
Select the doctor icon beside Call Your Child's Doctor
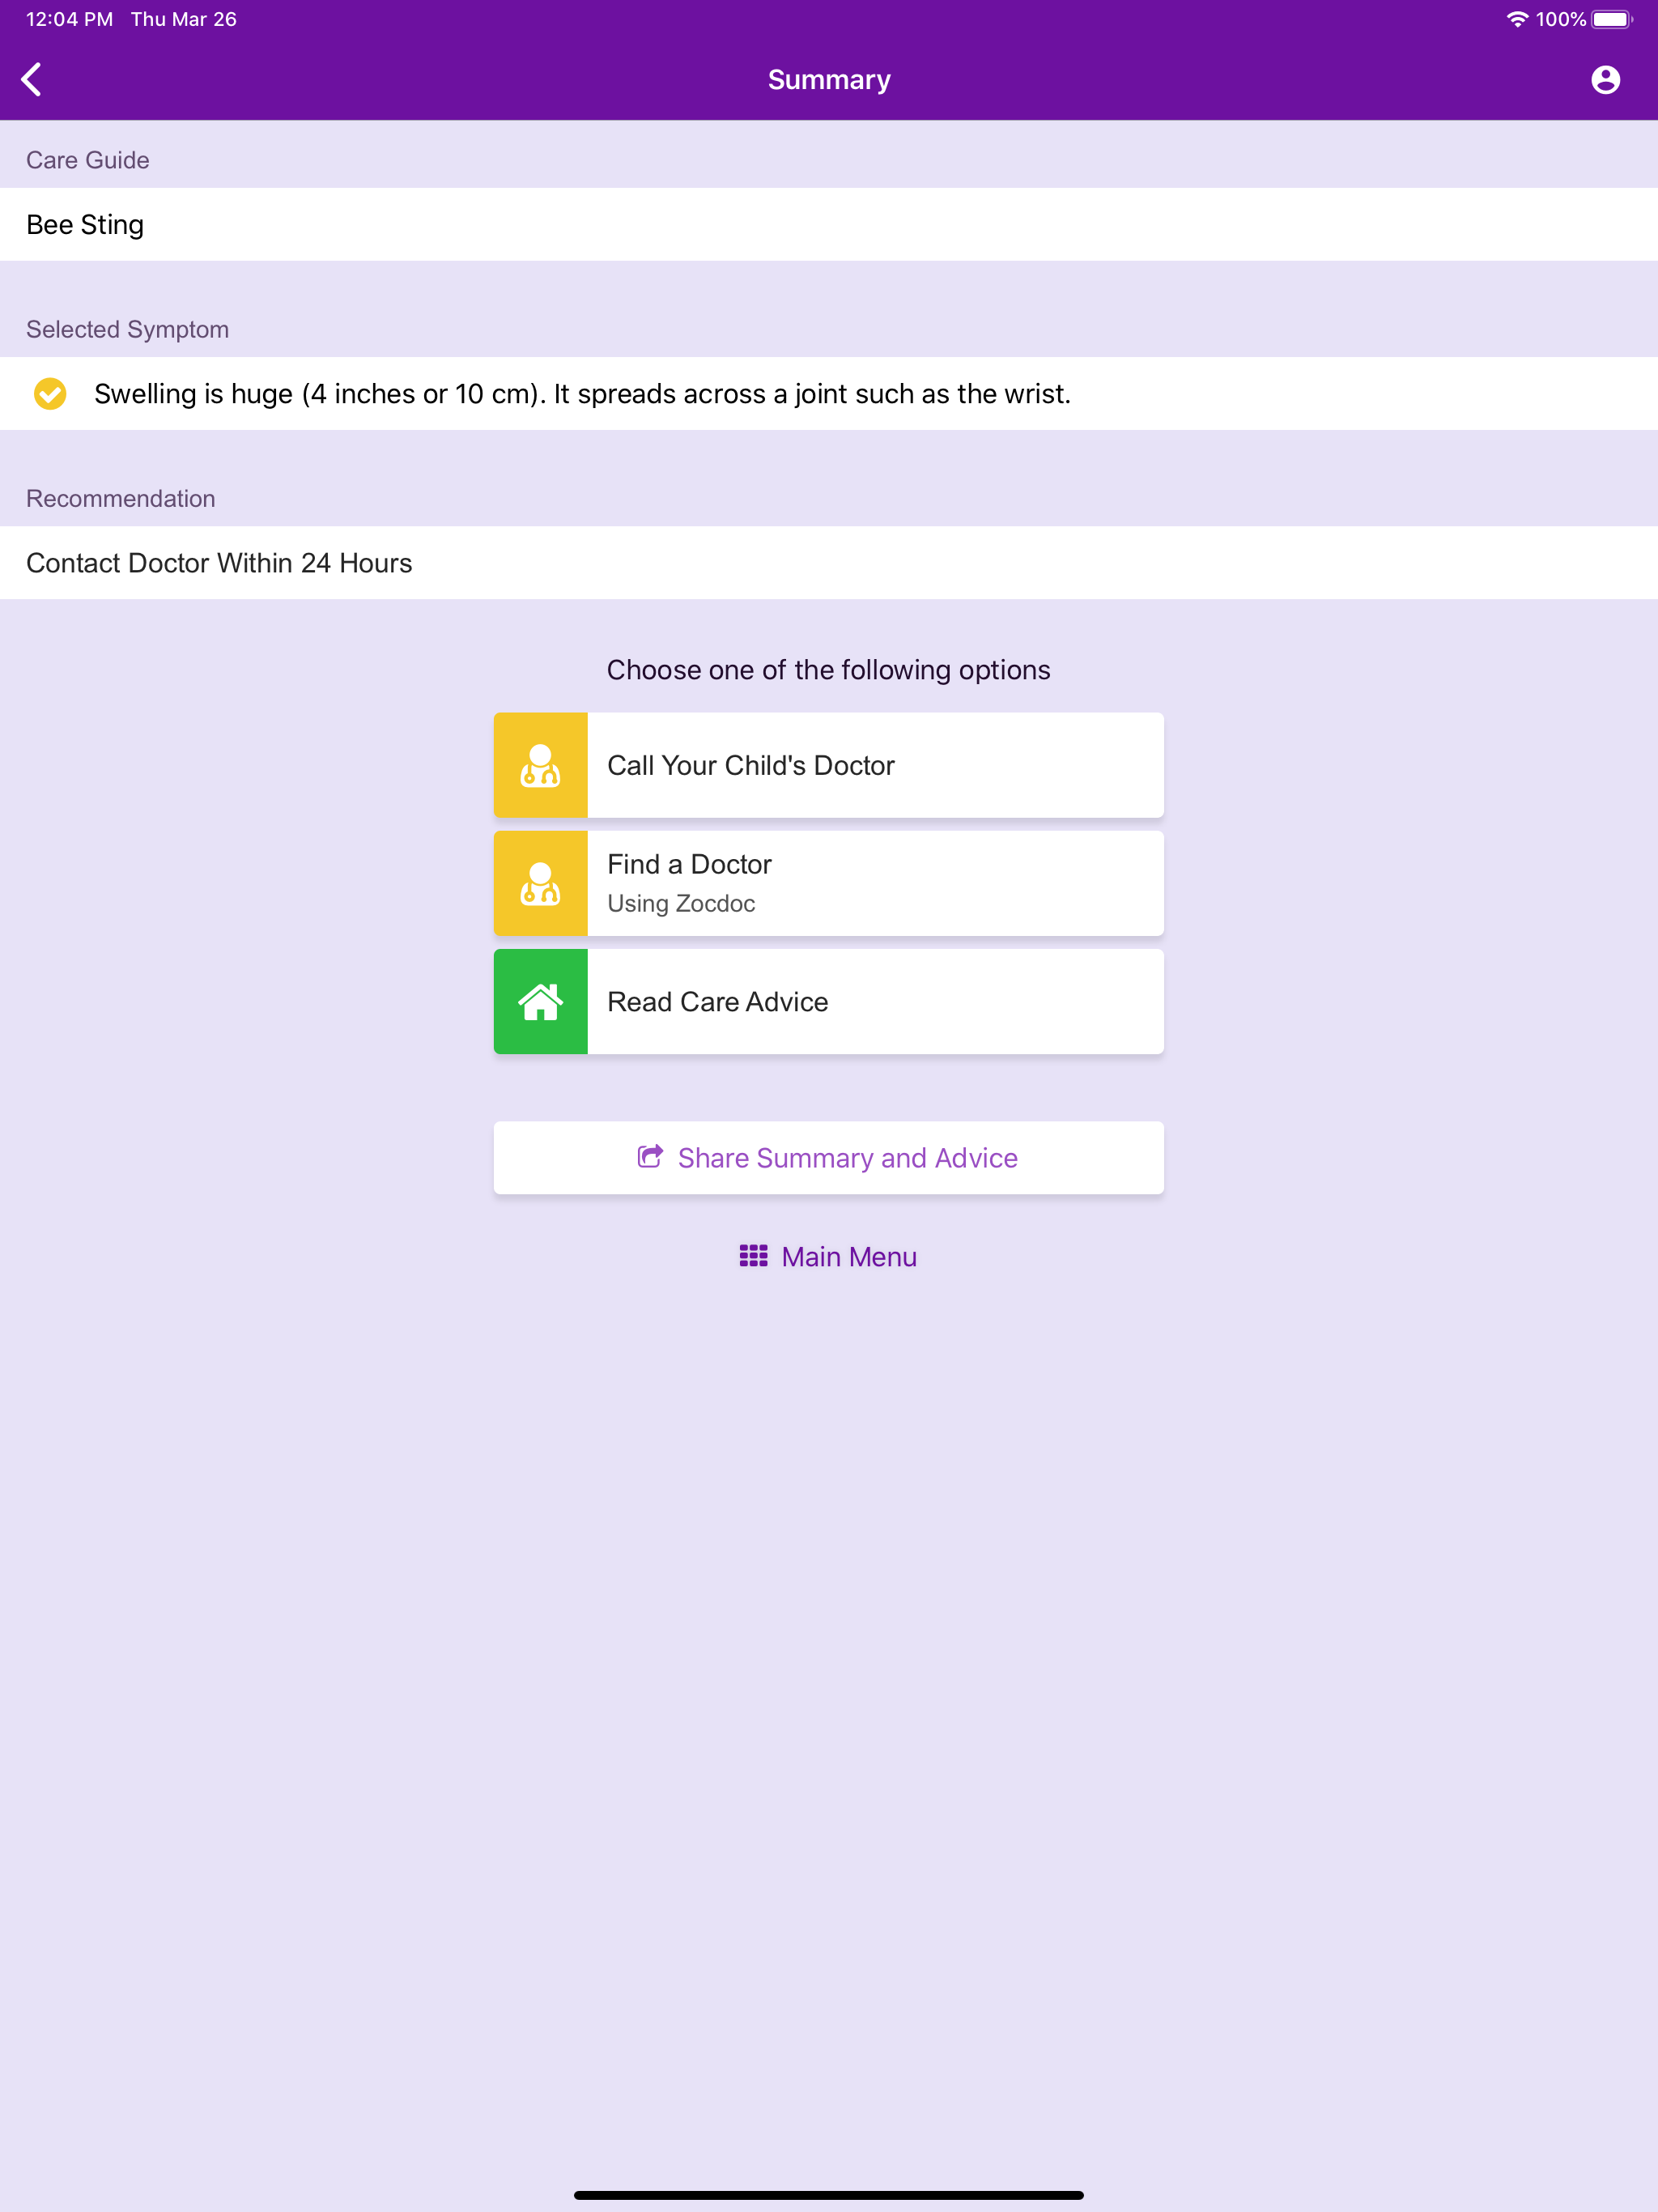[x=540, y=764]
